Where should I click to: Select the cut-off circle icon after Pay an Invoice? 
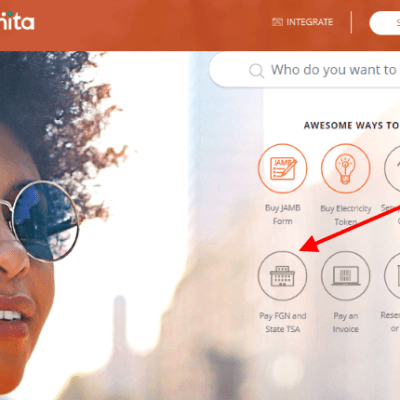[x=392, y=276]
